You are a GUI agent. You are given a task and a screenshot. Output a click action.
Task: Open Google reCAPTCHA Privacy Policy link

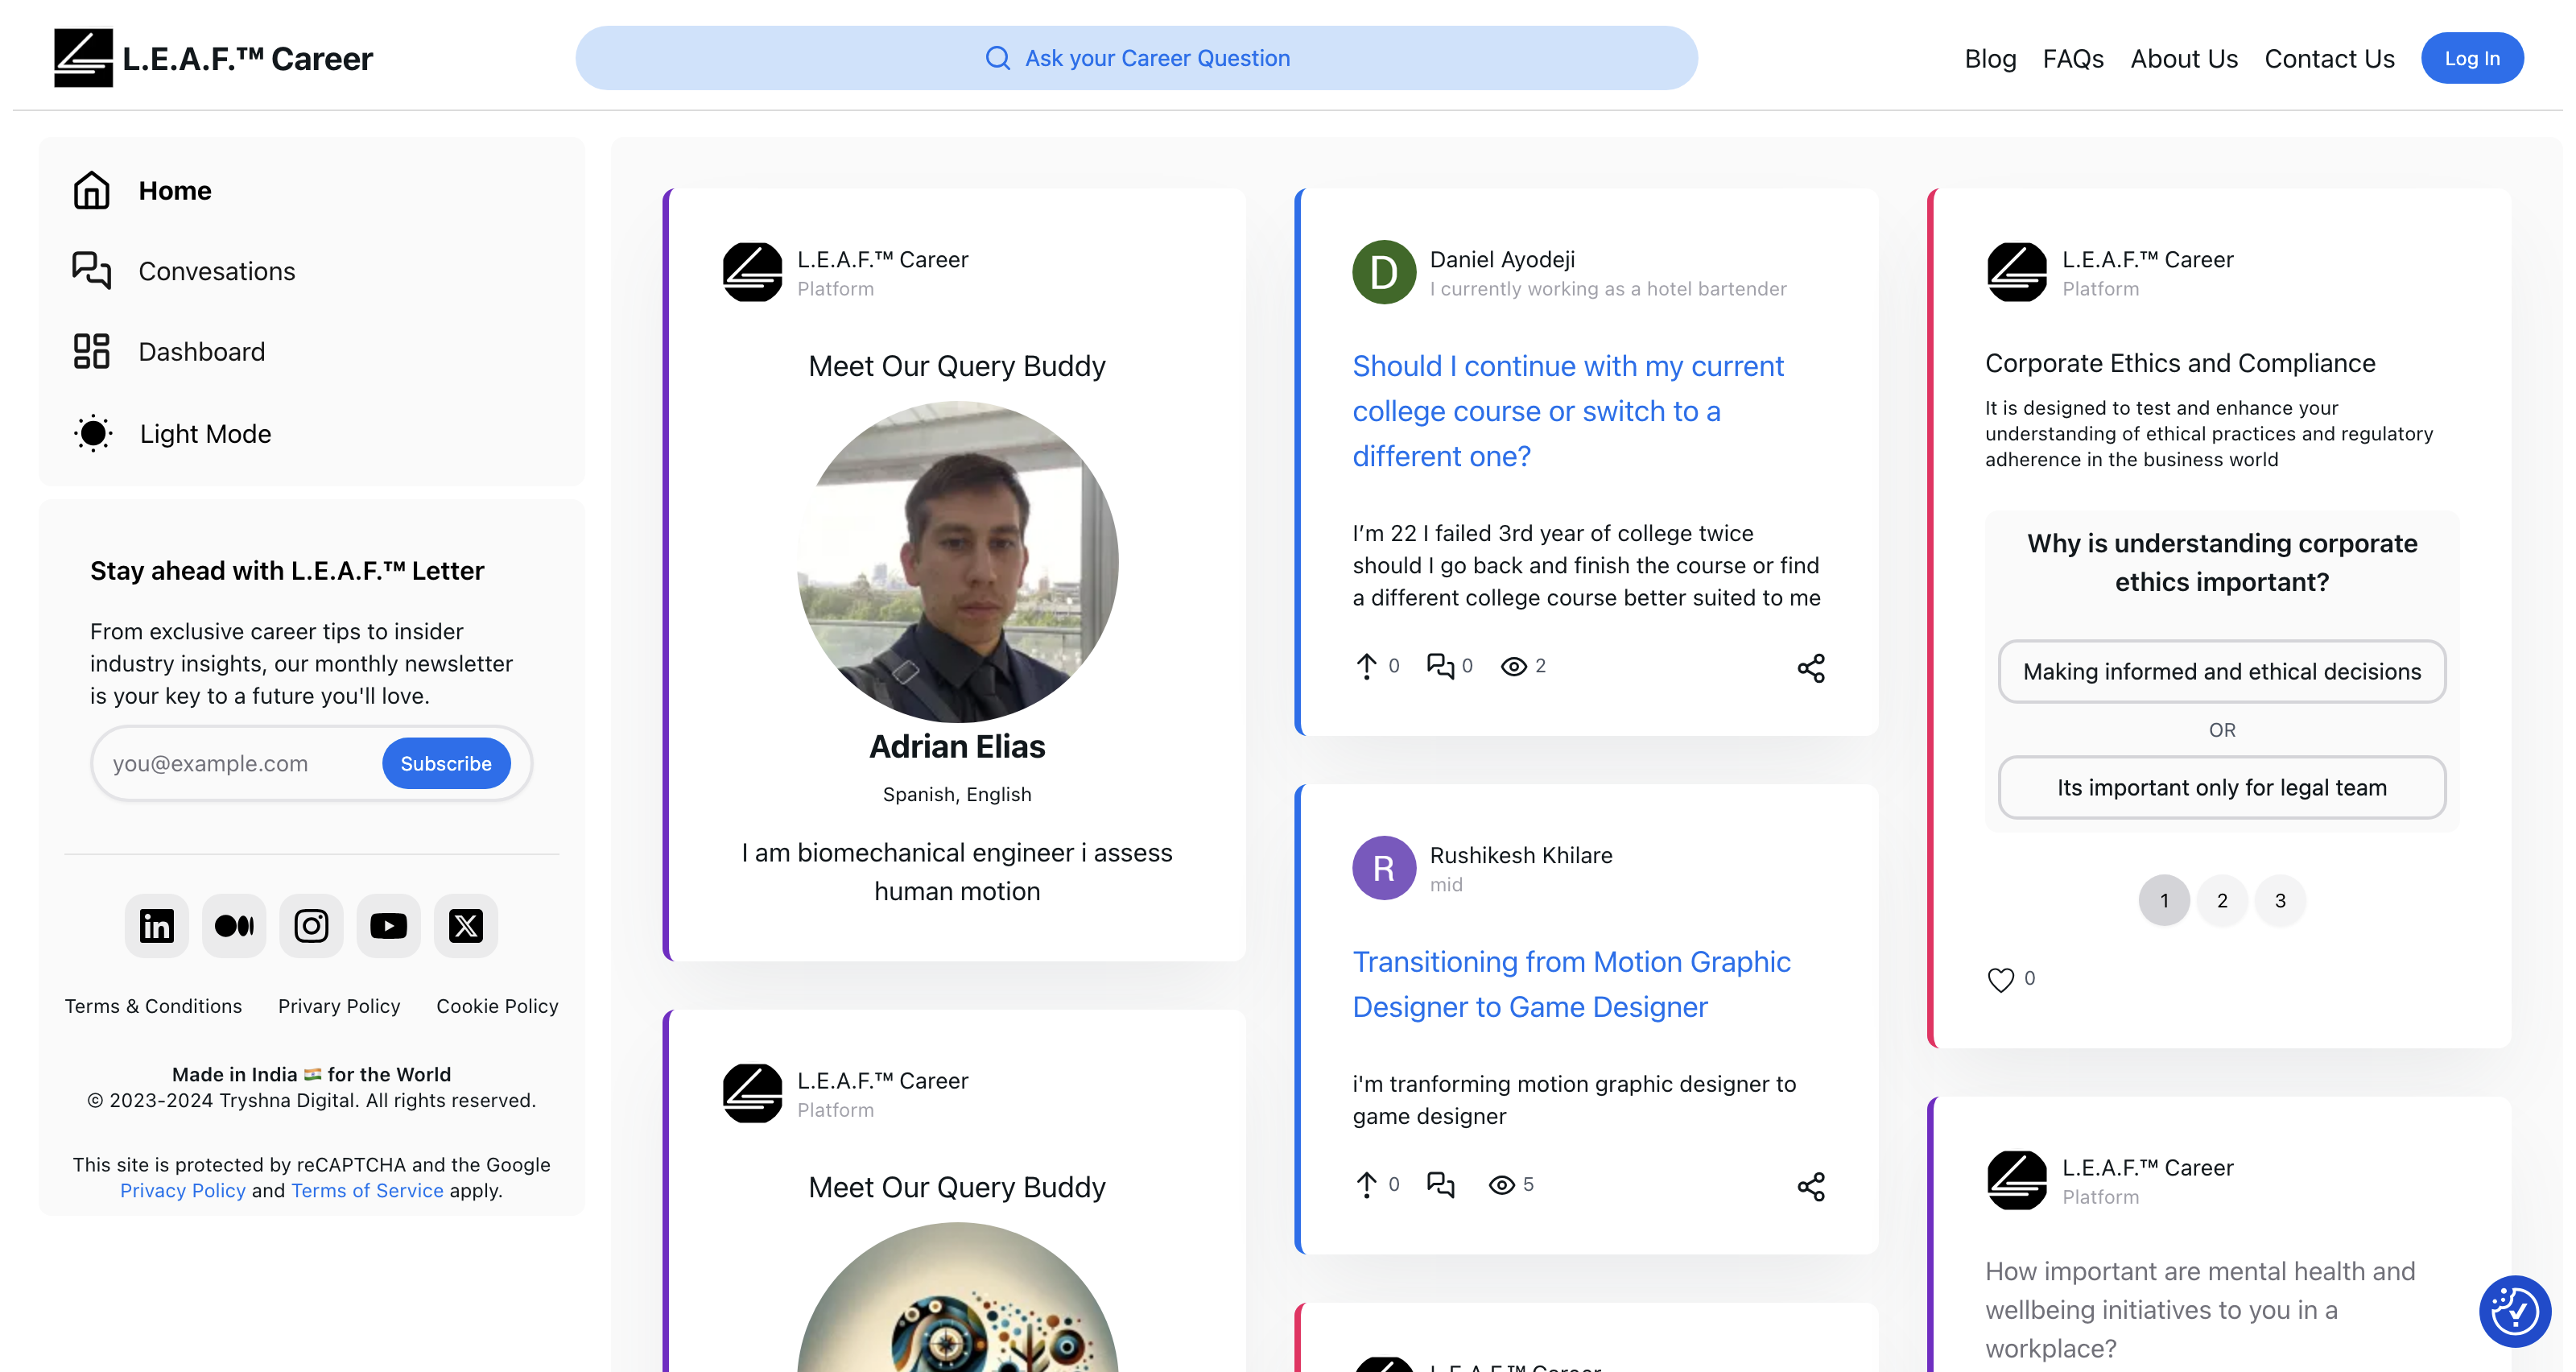183,1191
